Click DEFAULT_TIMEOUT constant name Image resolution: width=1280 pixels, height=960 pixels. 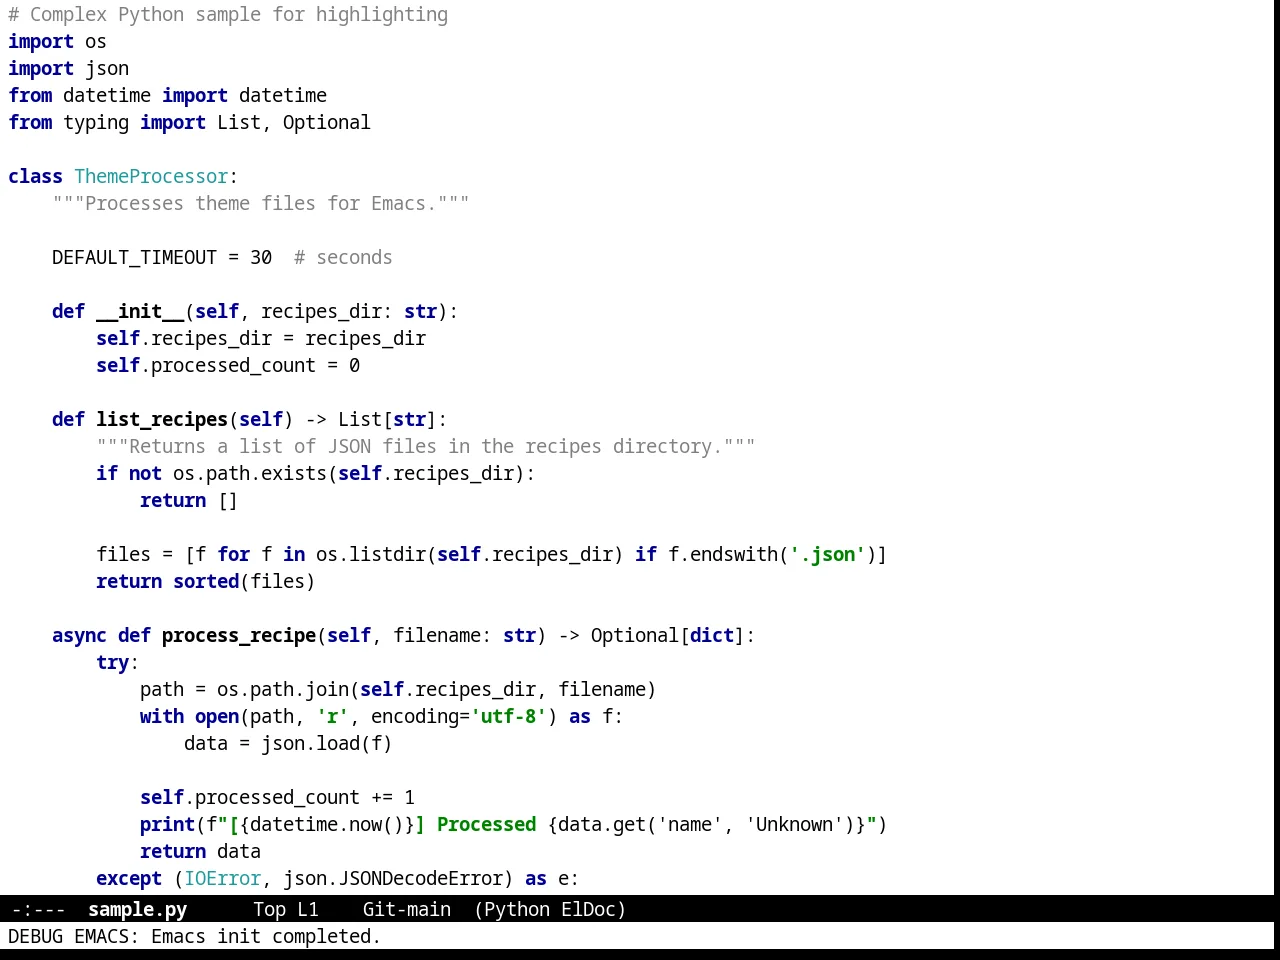coord(134,257)
